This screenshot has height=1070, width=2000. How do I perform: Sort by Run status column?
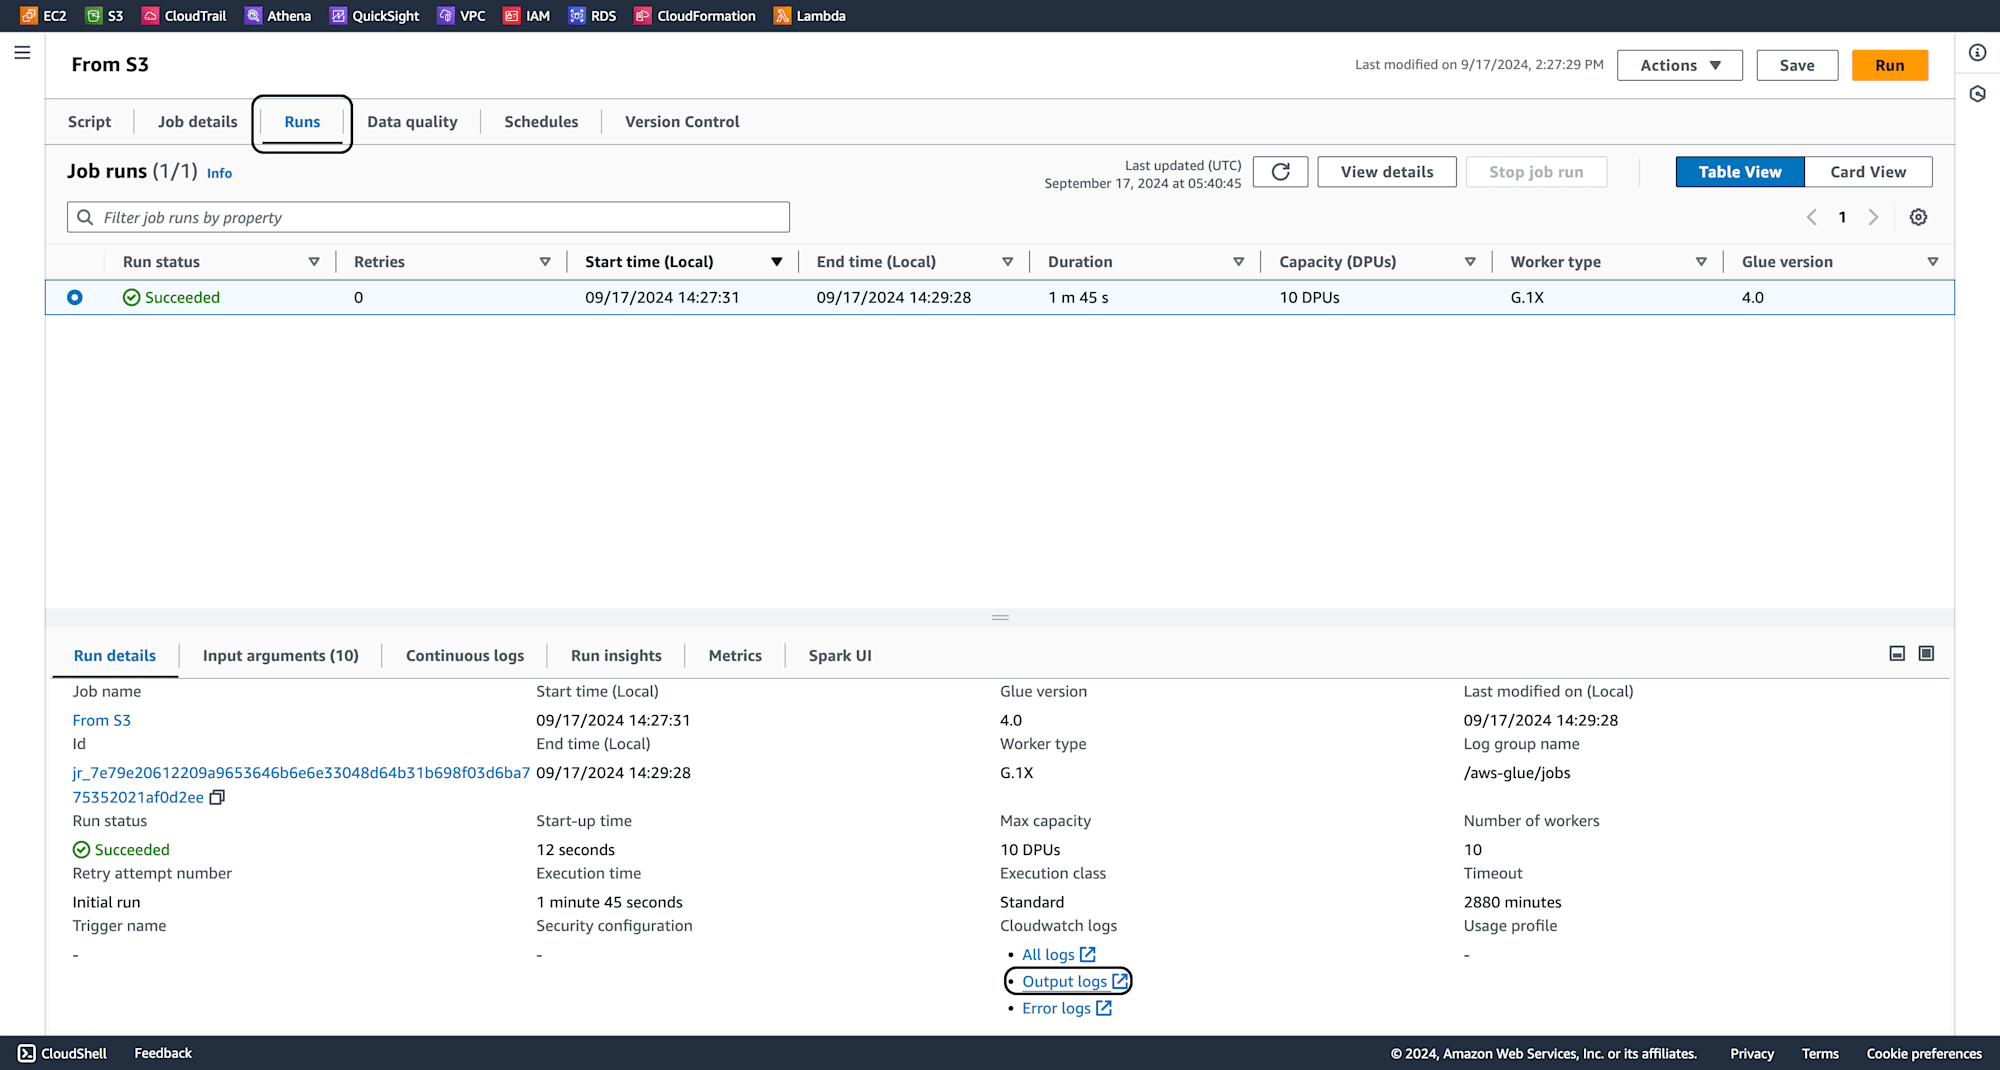313,262
